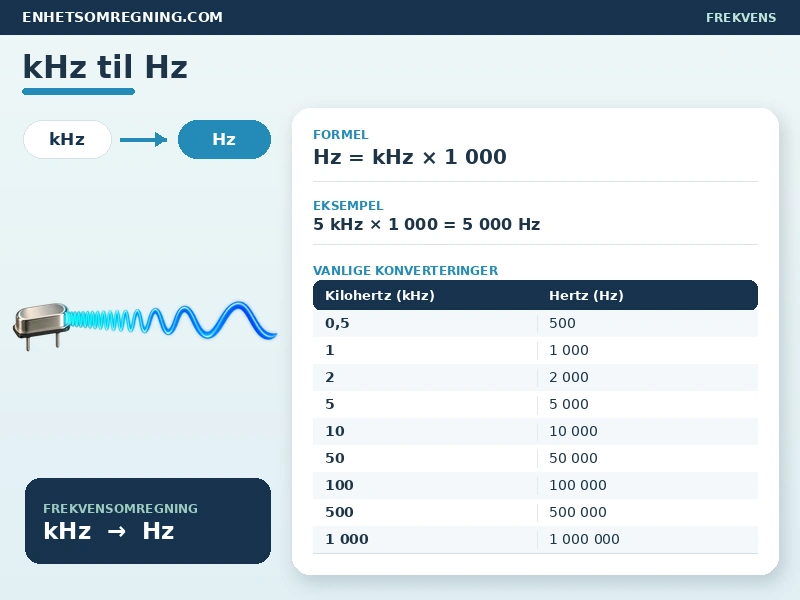Select the EKSEMPEL label
Image resolution: width=800 pixels, height=600 pixels.
(348, 206)
